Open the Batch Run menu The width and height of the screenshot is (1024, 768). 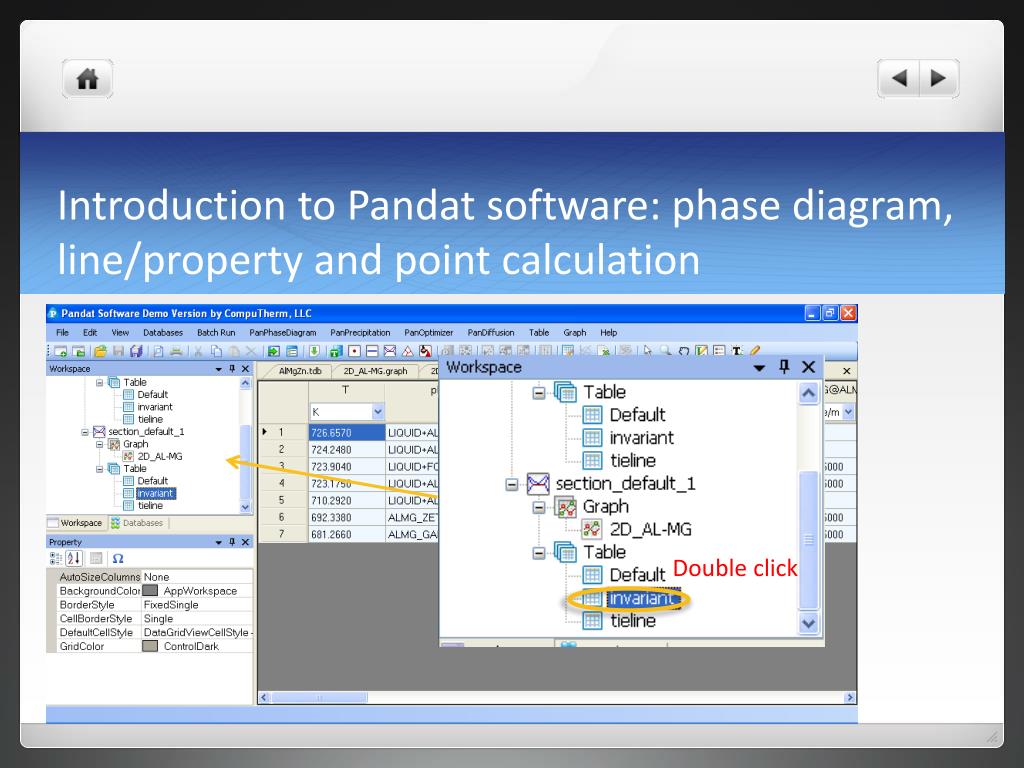click(x=216, y=332)
